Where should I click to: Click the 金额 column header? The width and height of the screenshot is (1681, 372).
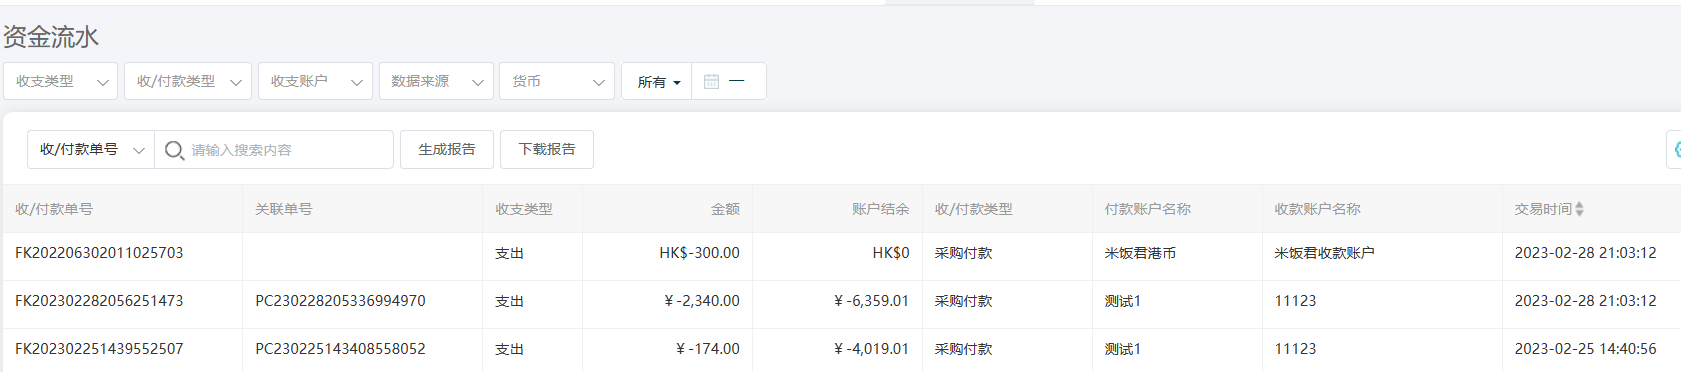pyautogui.click(x=725, y=209)
